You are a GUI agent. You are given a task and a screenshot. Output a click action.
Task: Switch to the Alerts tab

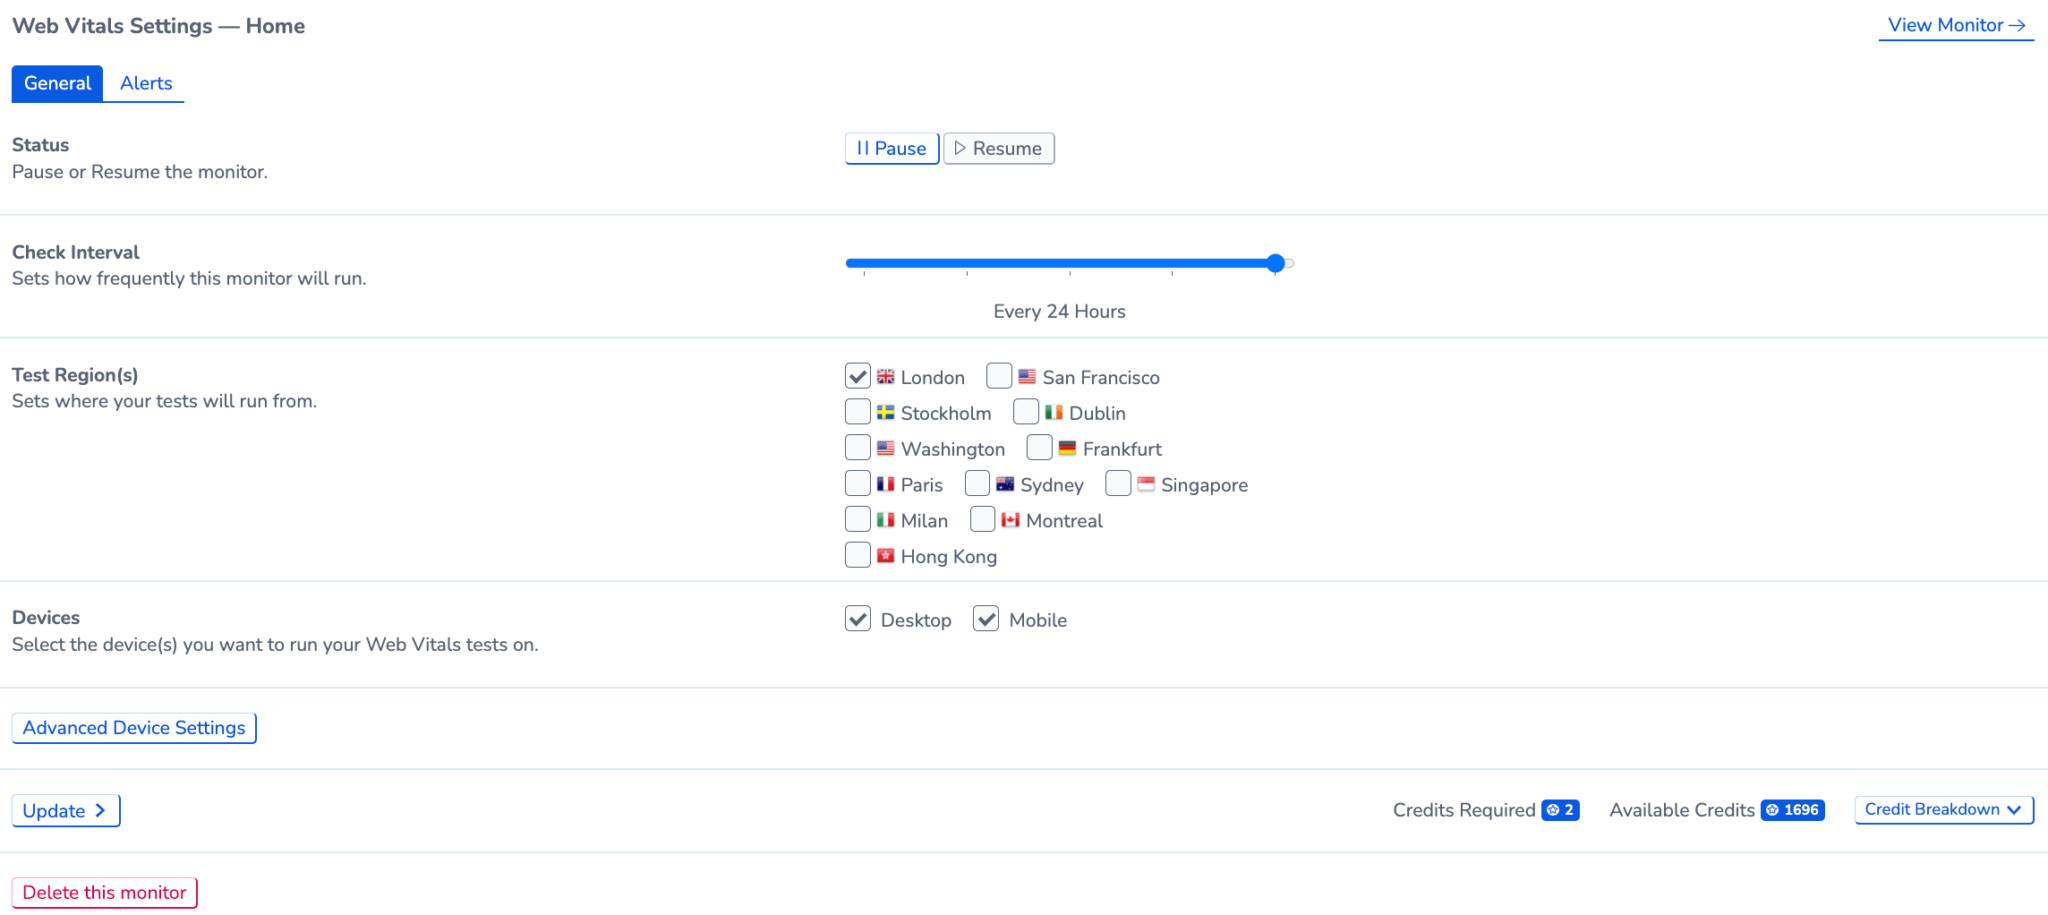[x=145, y=83]
